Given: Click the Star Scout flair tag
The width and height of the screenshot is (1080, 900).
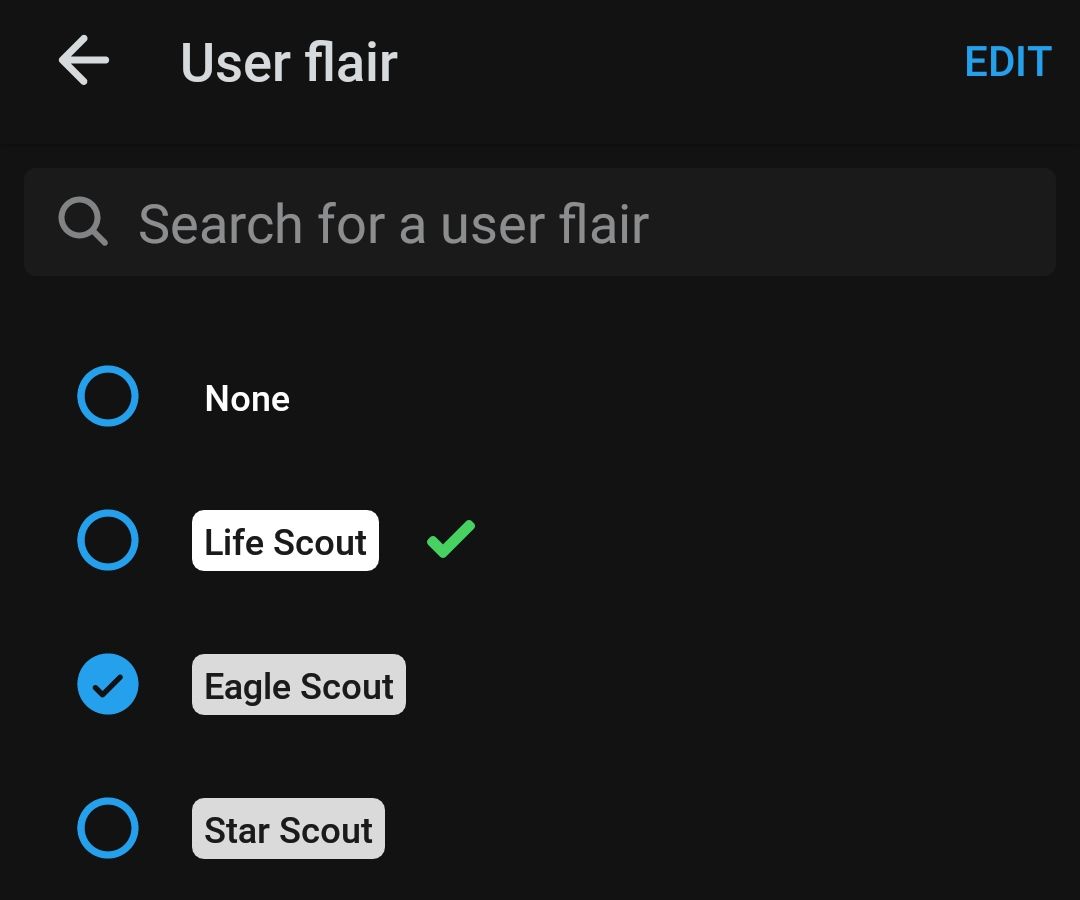Looking at the screenshot, I should pos(288,828).
